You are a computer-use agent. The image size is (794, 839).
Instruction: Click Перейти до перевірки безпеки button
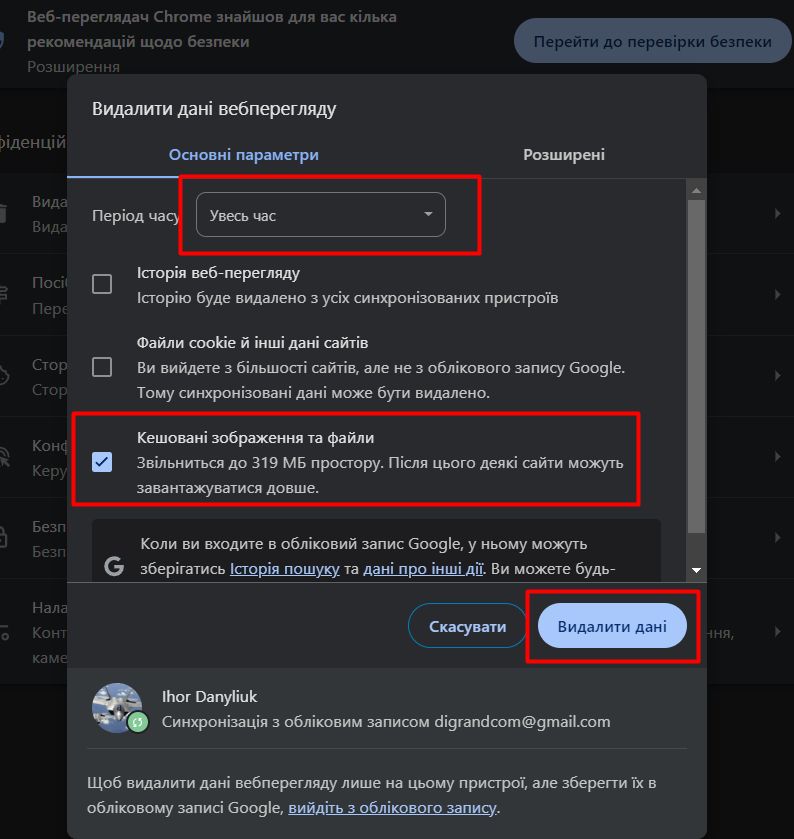pos(653,42)
